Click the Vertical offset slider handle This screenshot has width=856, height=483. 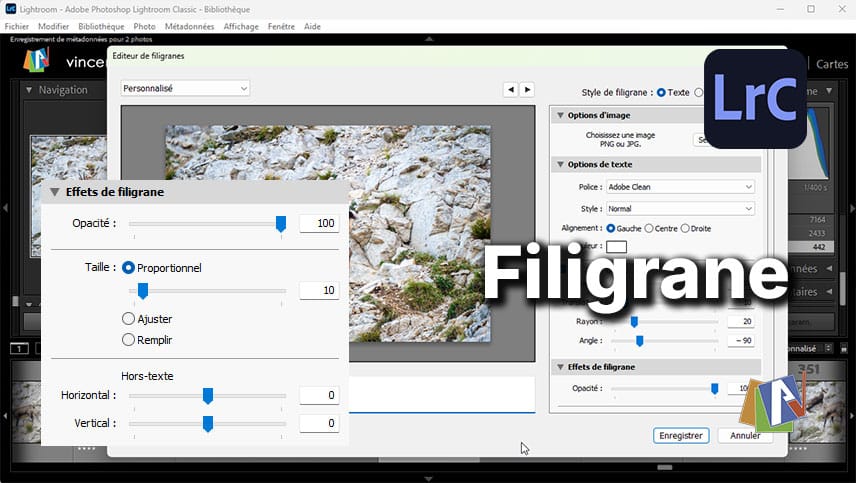pos(207,424)
